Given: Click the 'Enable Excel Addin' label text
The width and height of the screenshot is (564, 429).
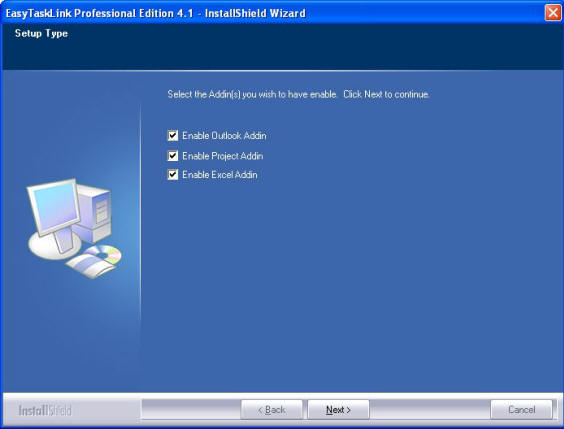Looking at the screenshot, I should click(x=219, y=175).
